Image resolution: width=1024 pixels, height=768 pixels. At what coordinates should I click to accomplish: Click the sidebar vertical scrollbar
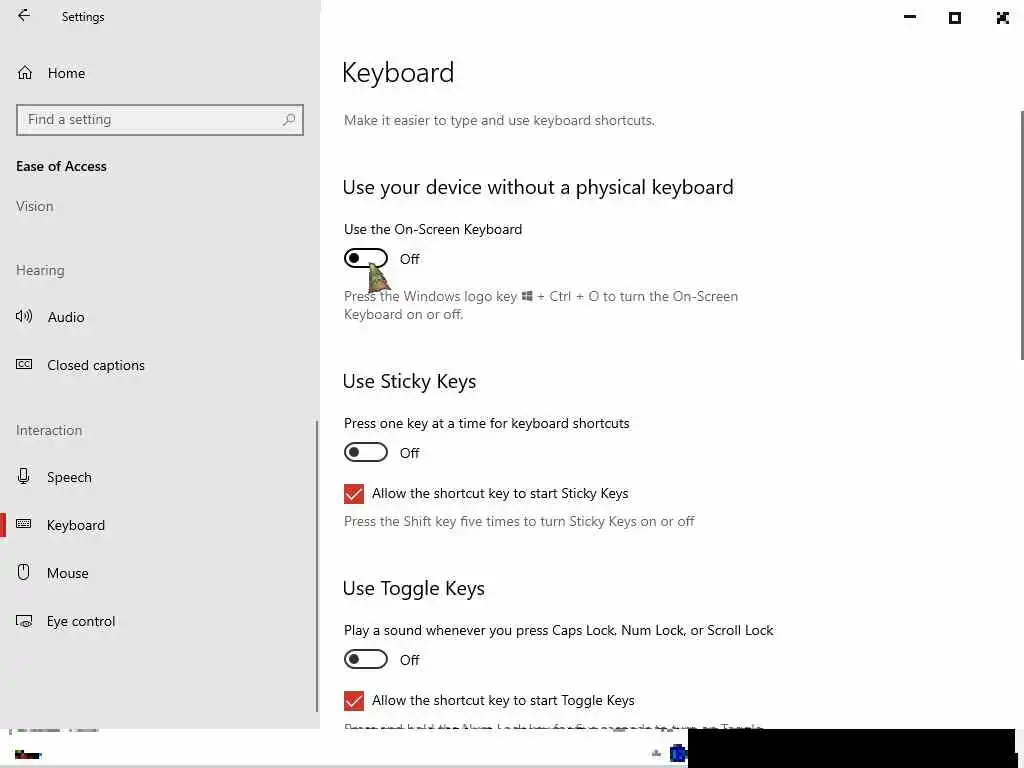tap(317, 565)
